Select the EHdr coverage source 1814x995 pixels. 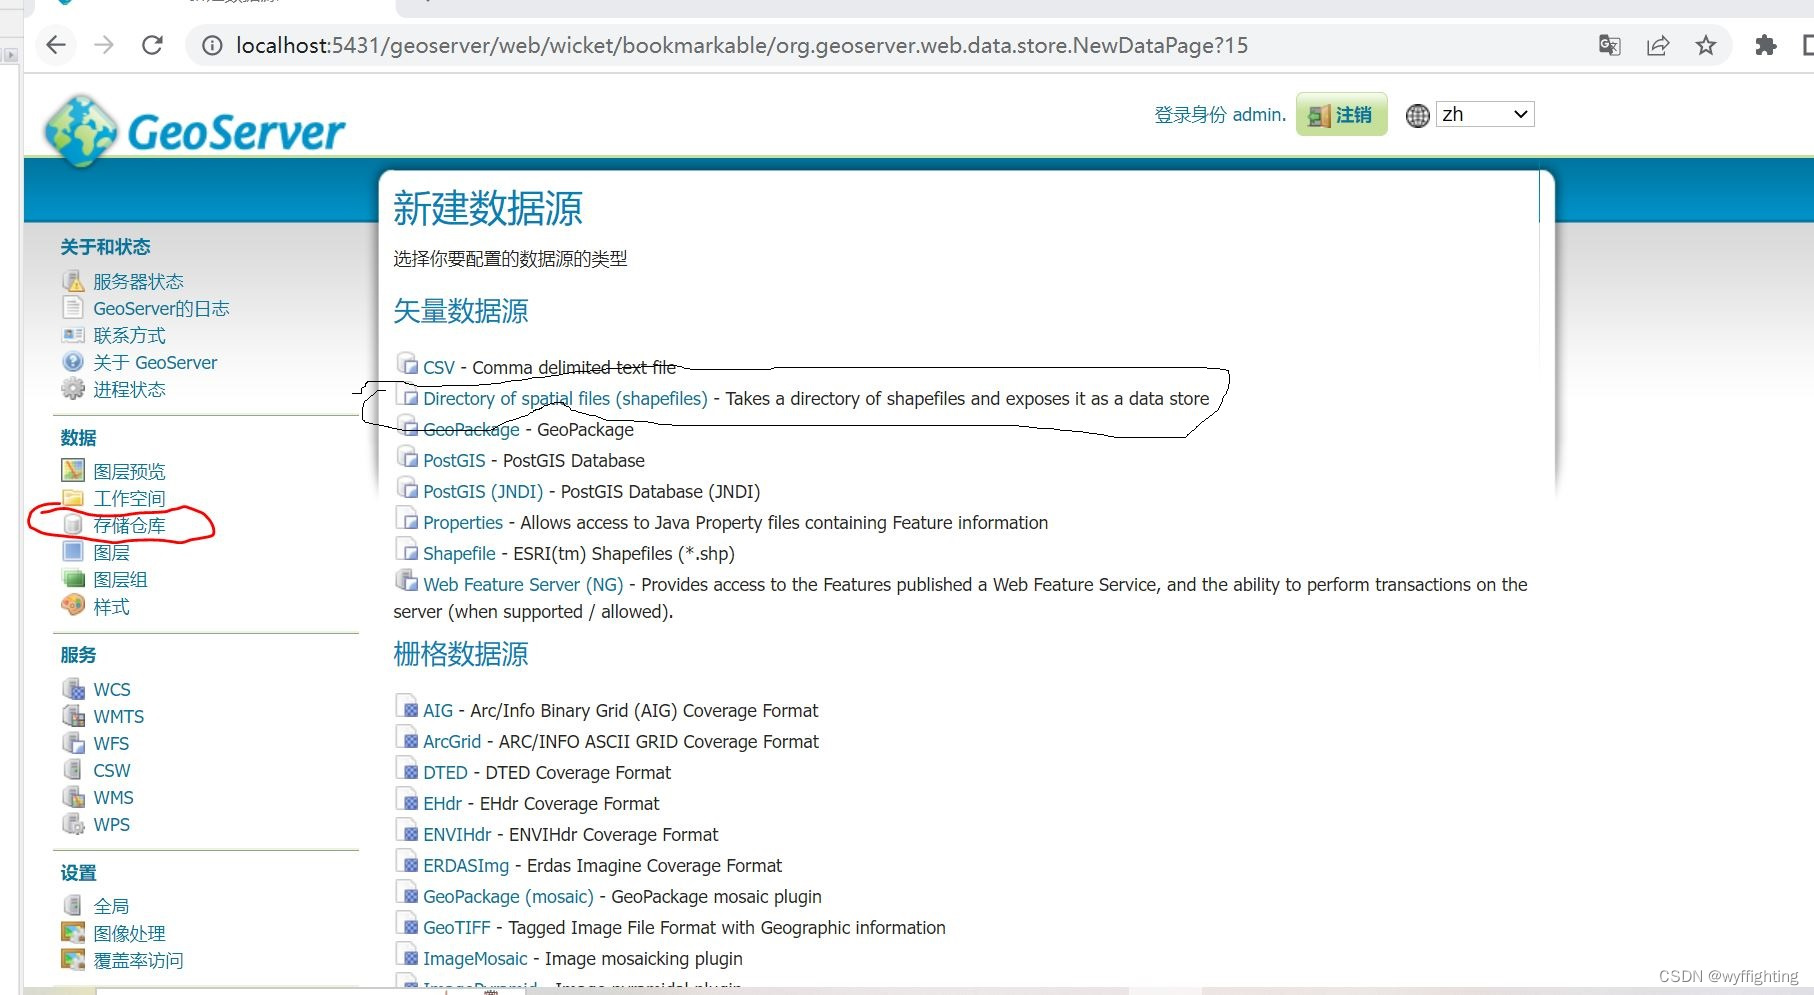pyautogui.click(x=442, y=803)
